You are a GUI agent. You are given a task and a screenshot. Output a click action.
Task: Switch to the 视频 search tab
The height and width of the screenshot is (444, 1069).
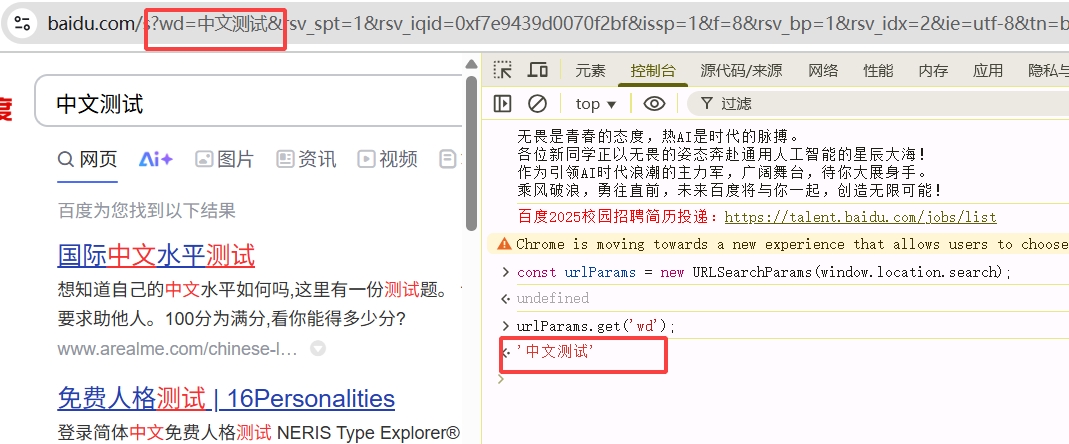click(387, 160)
